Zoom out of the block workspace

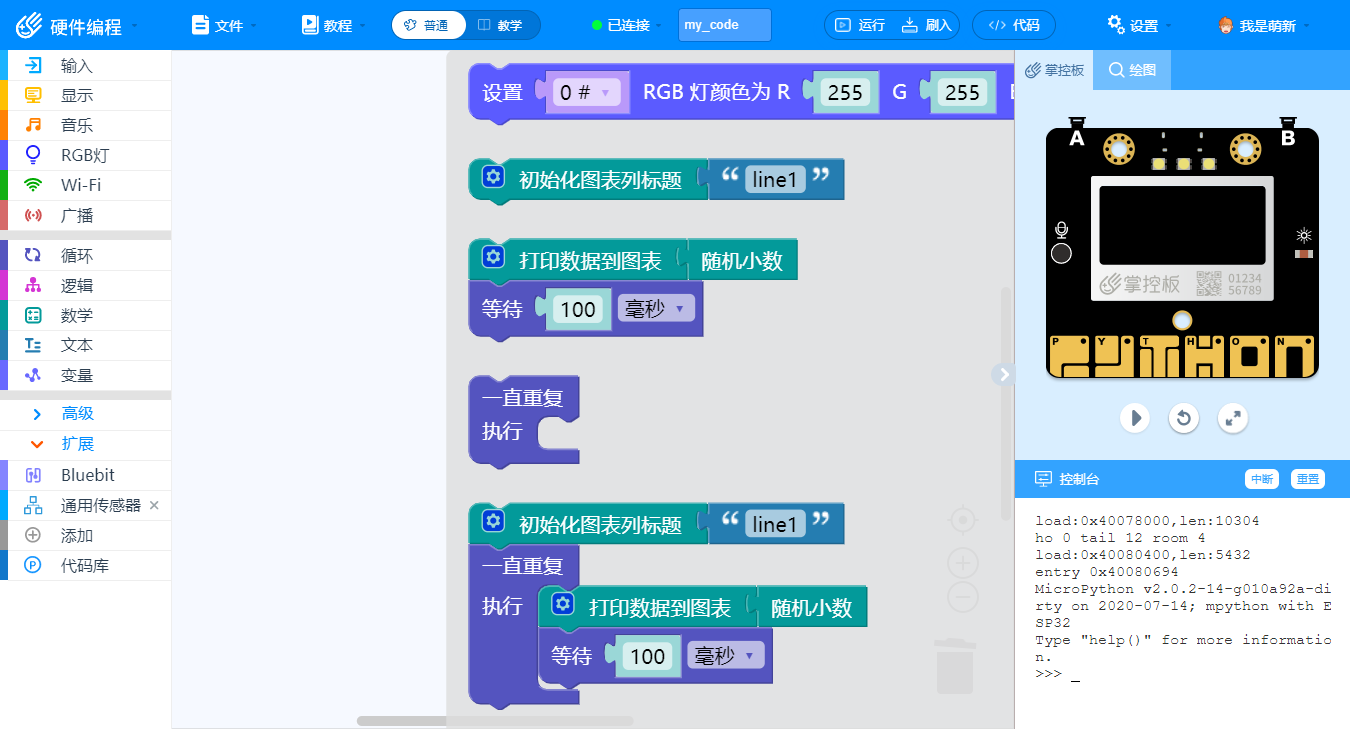coord(962,597)
